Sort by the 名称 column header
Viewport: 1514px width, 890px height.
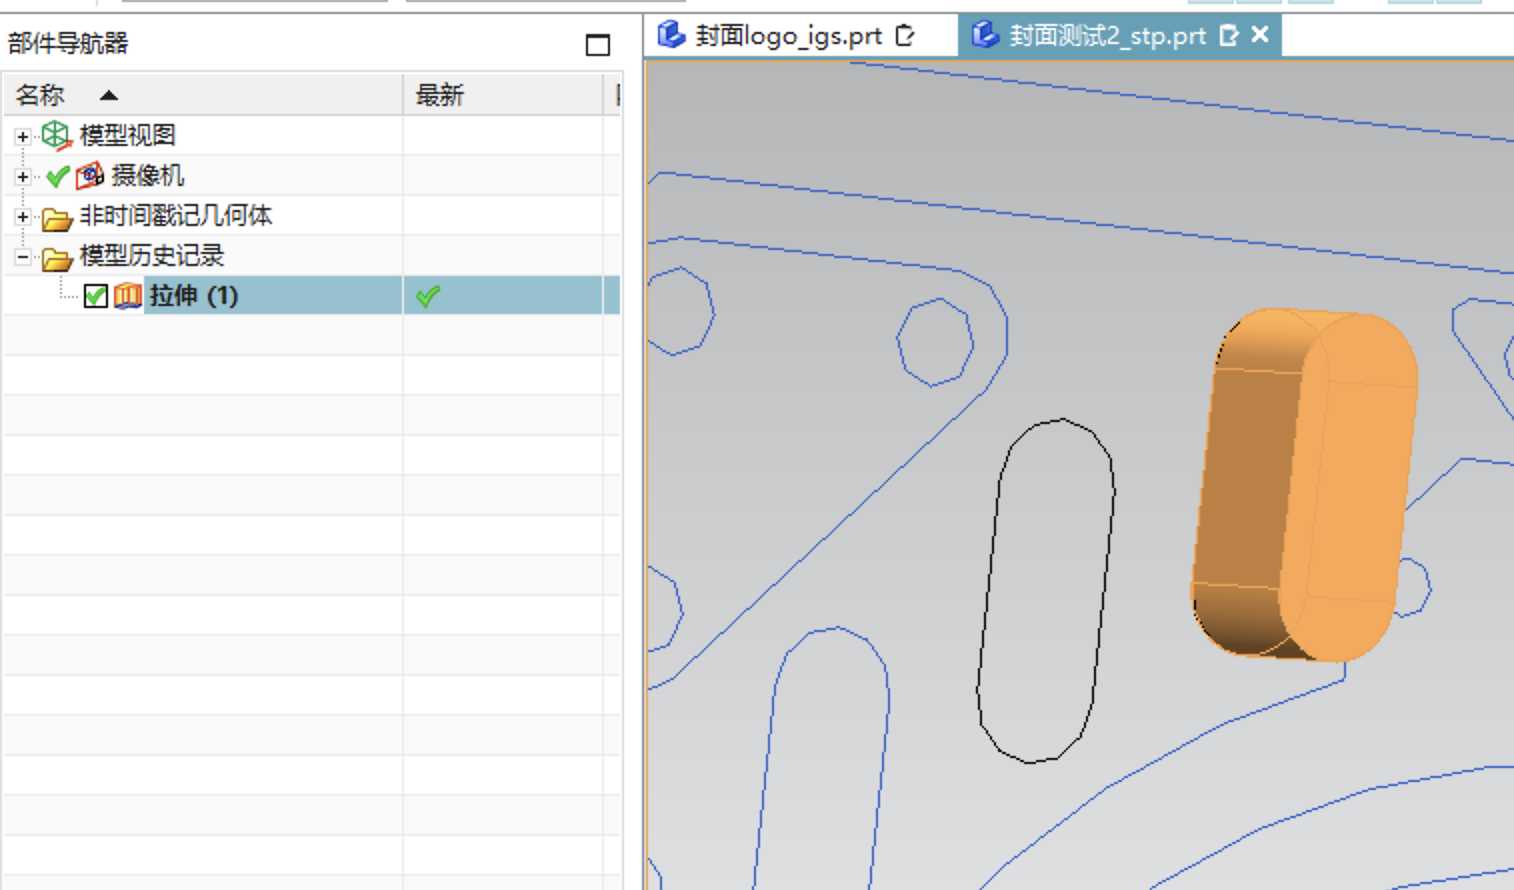click(x=203, y=95)
